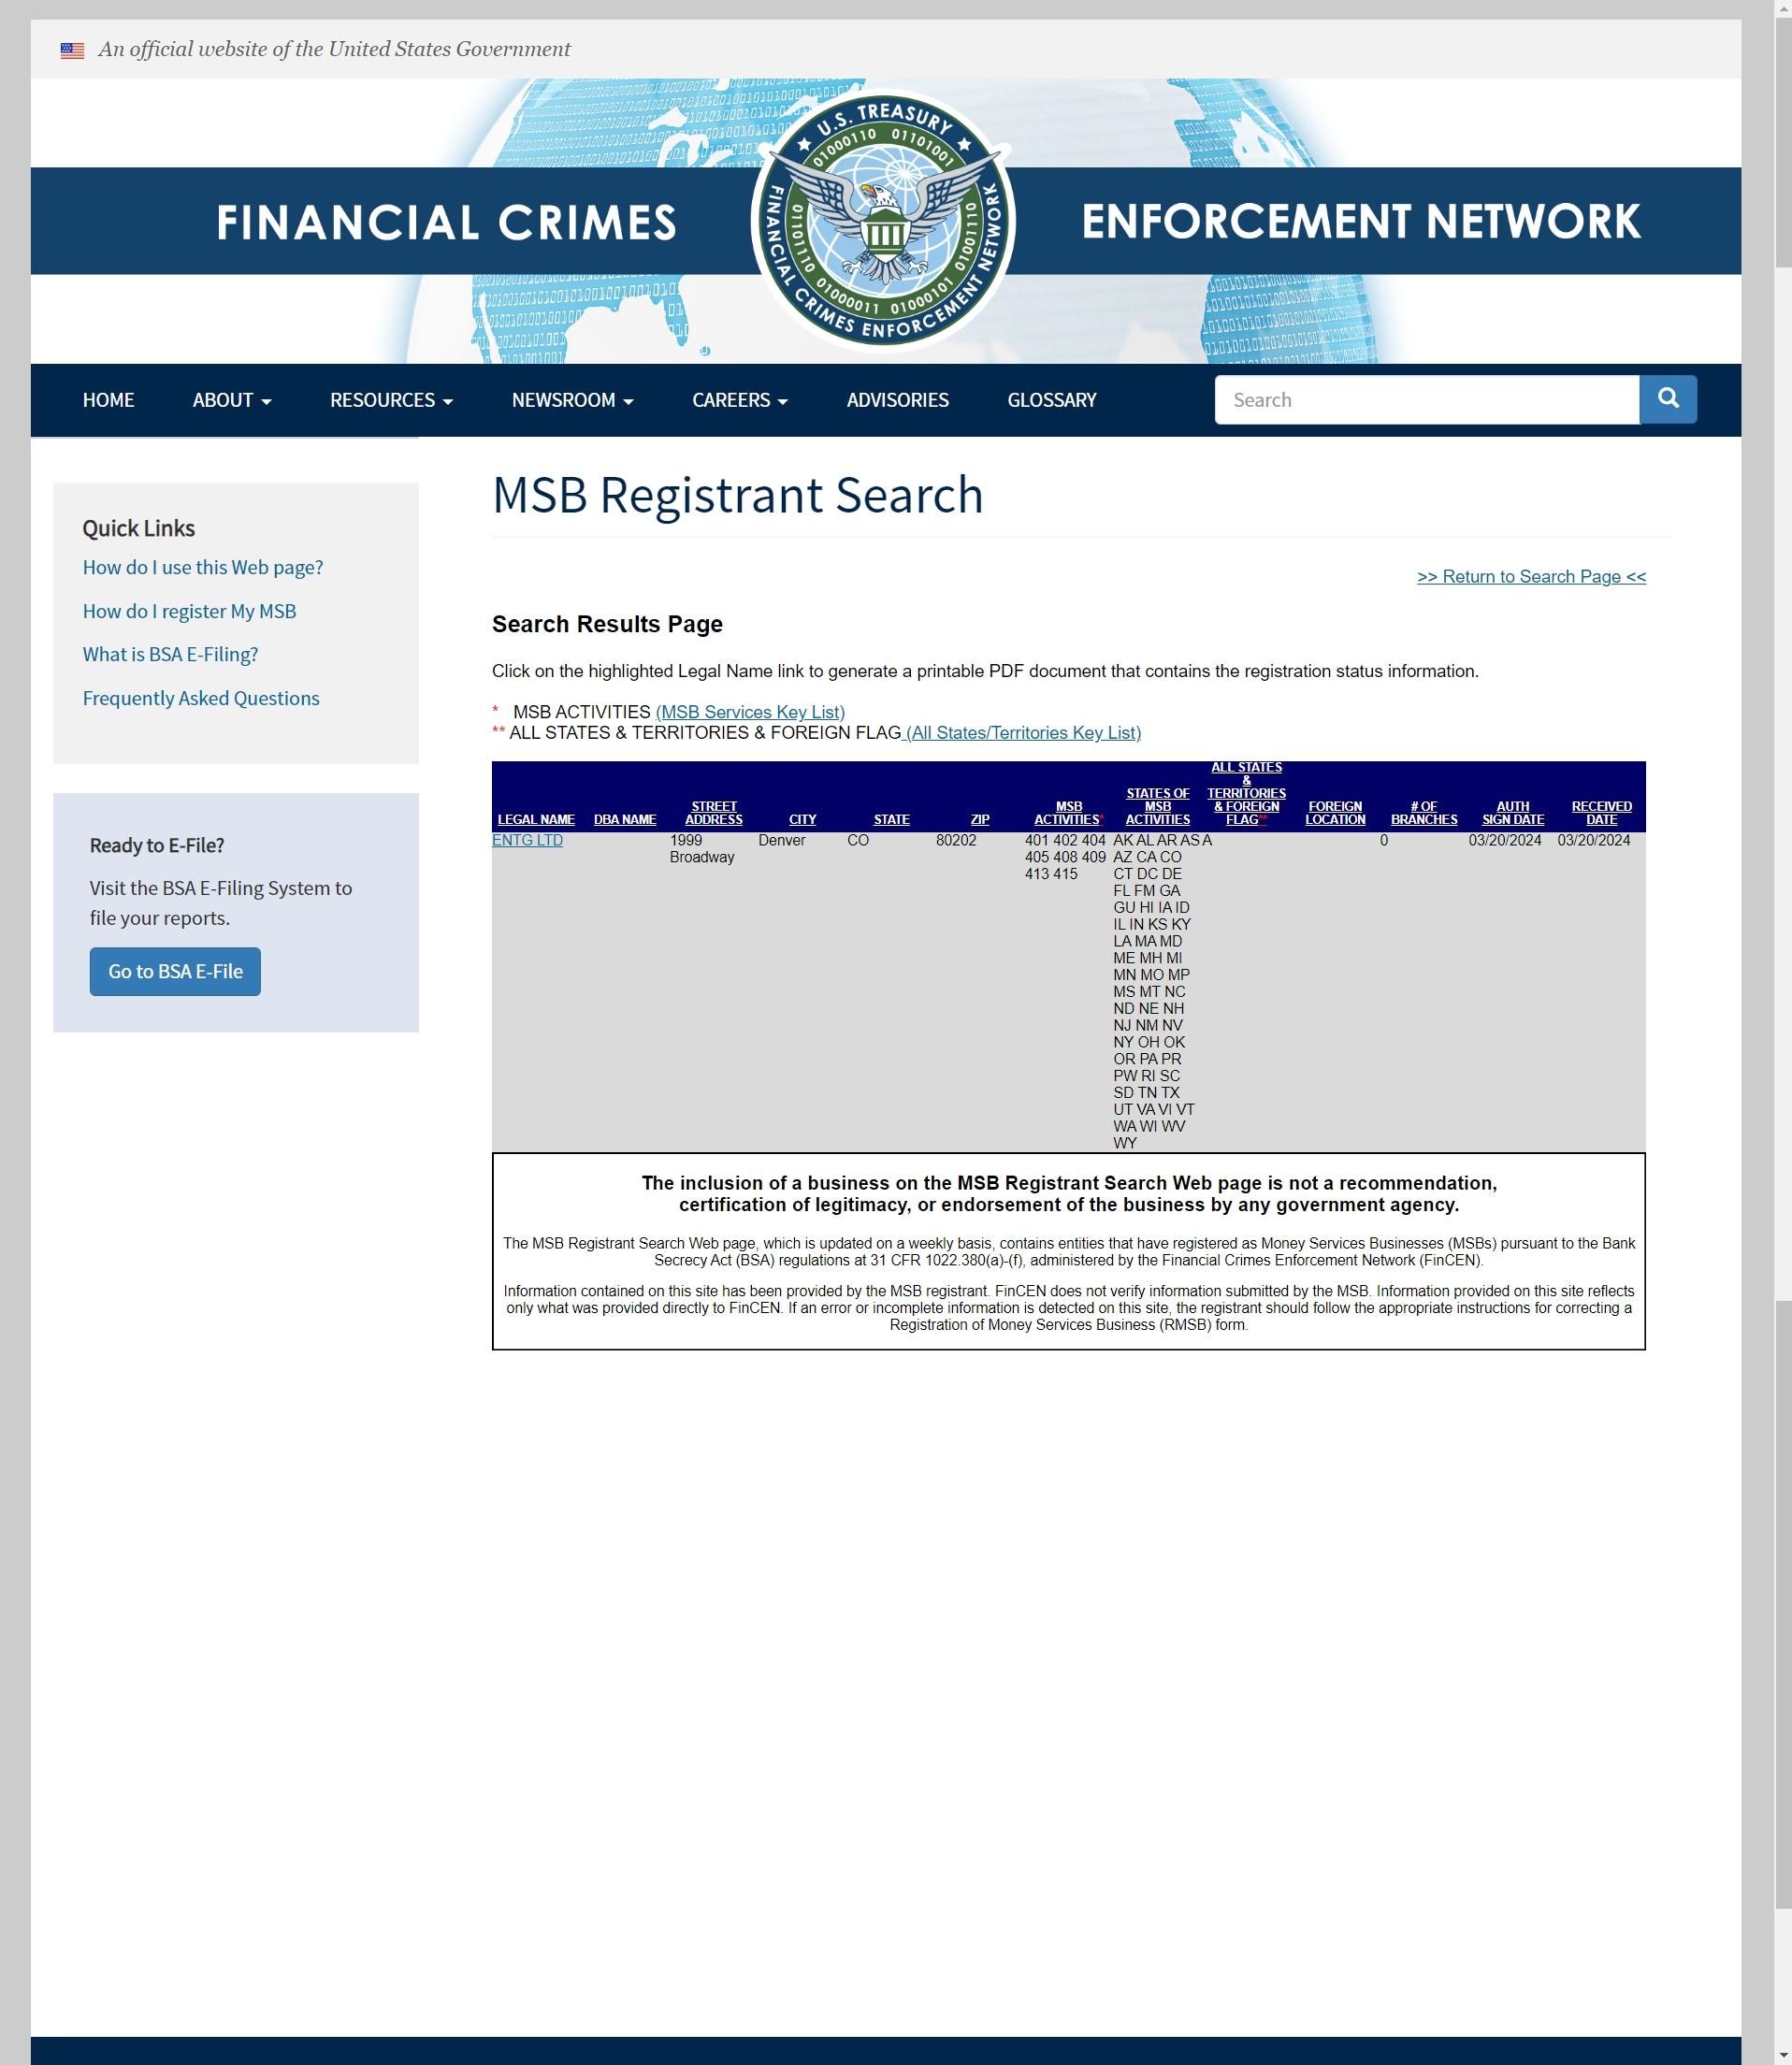Open the Advisories menu item
The width and height of the screenshot is (1792, 2065).
coord(897,400)
